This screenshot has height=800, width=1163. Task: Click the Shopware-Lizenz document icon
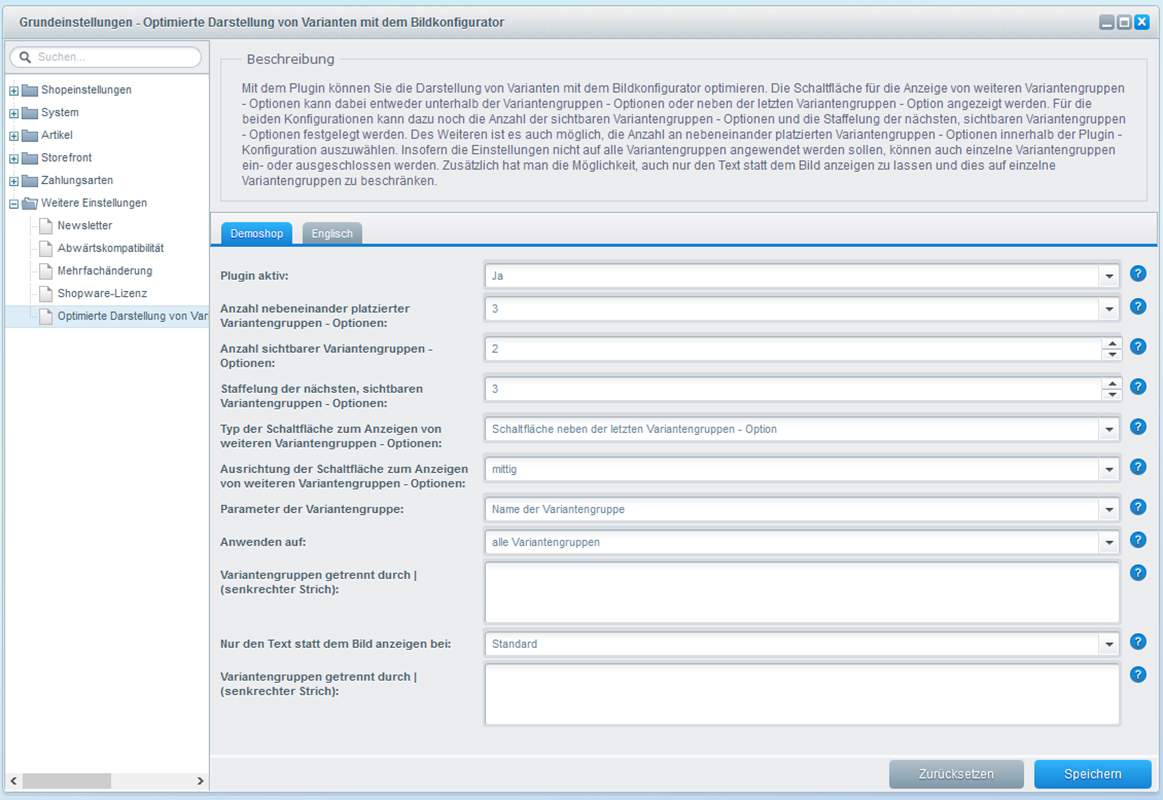pos(46,294)
